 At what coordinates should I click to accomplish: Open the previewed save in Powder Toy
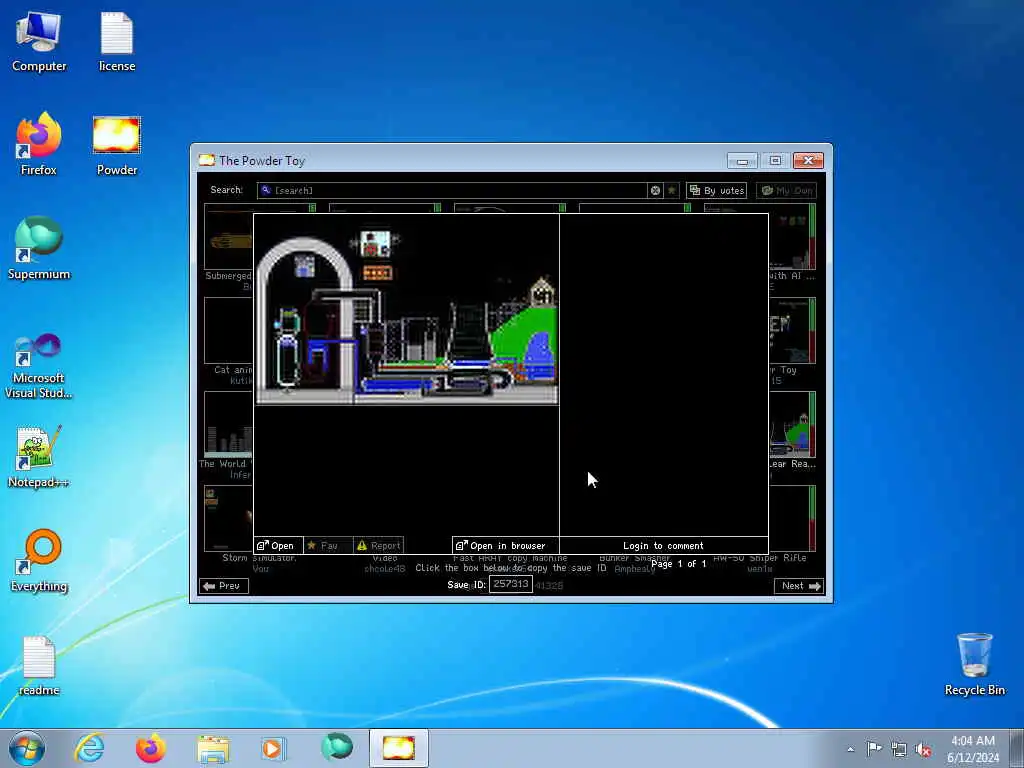pyautogui.click(x=278, y=545)
